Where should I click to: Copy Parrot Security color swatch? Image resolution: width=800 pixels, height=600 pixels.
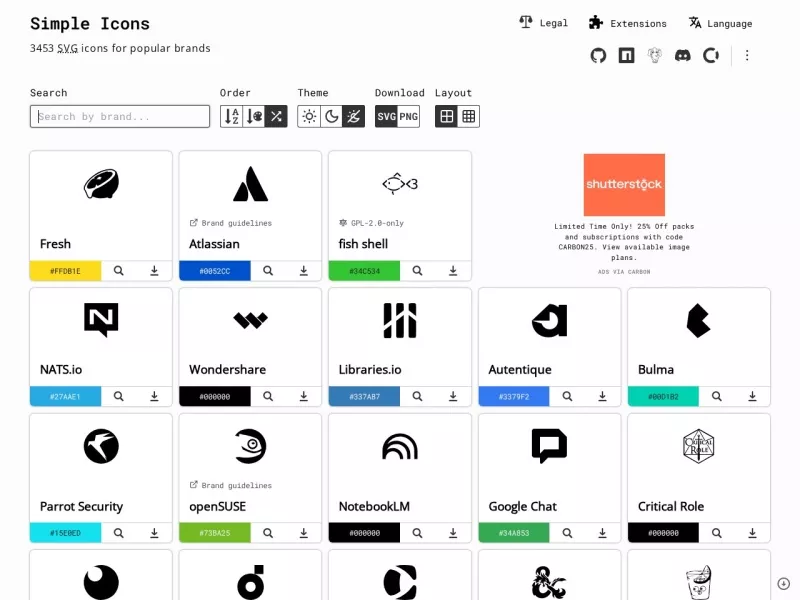[x=65, y=533]
